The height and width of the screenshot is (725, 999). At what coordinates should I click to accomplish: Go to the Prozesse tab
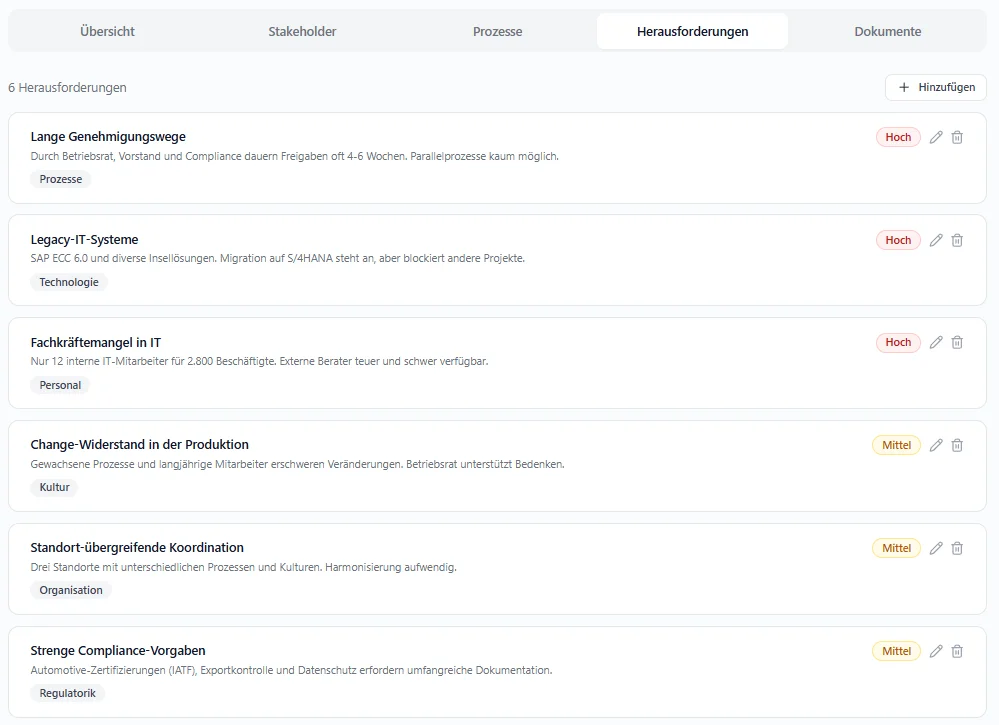click(497, 31)
